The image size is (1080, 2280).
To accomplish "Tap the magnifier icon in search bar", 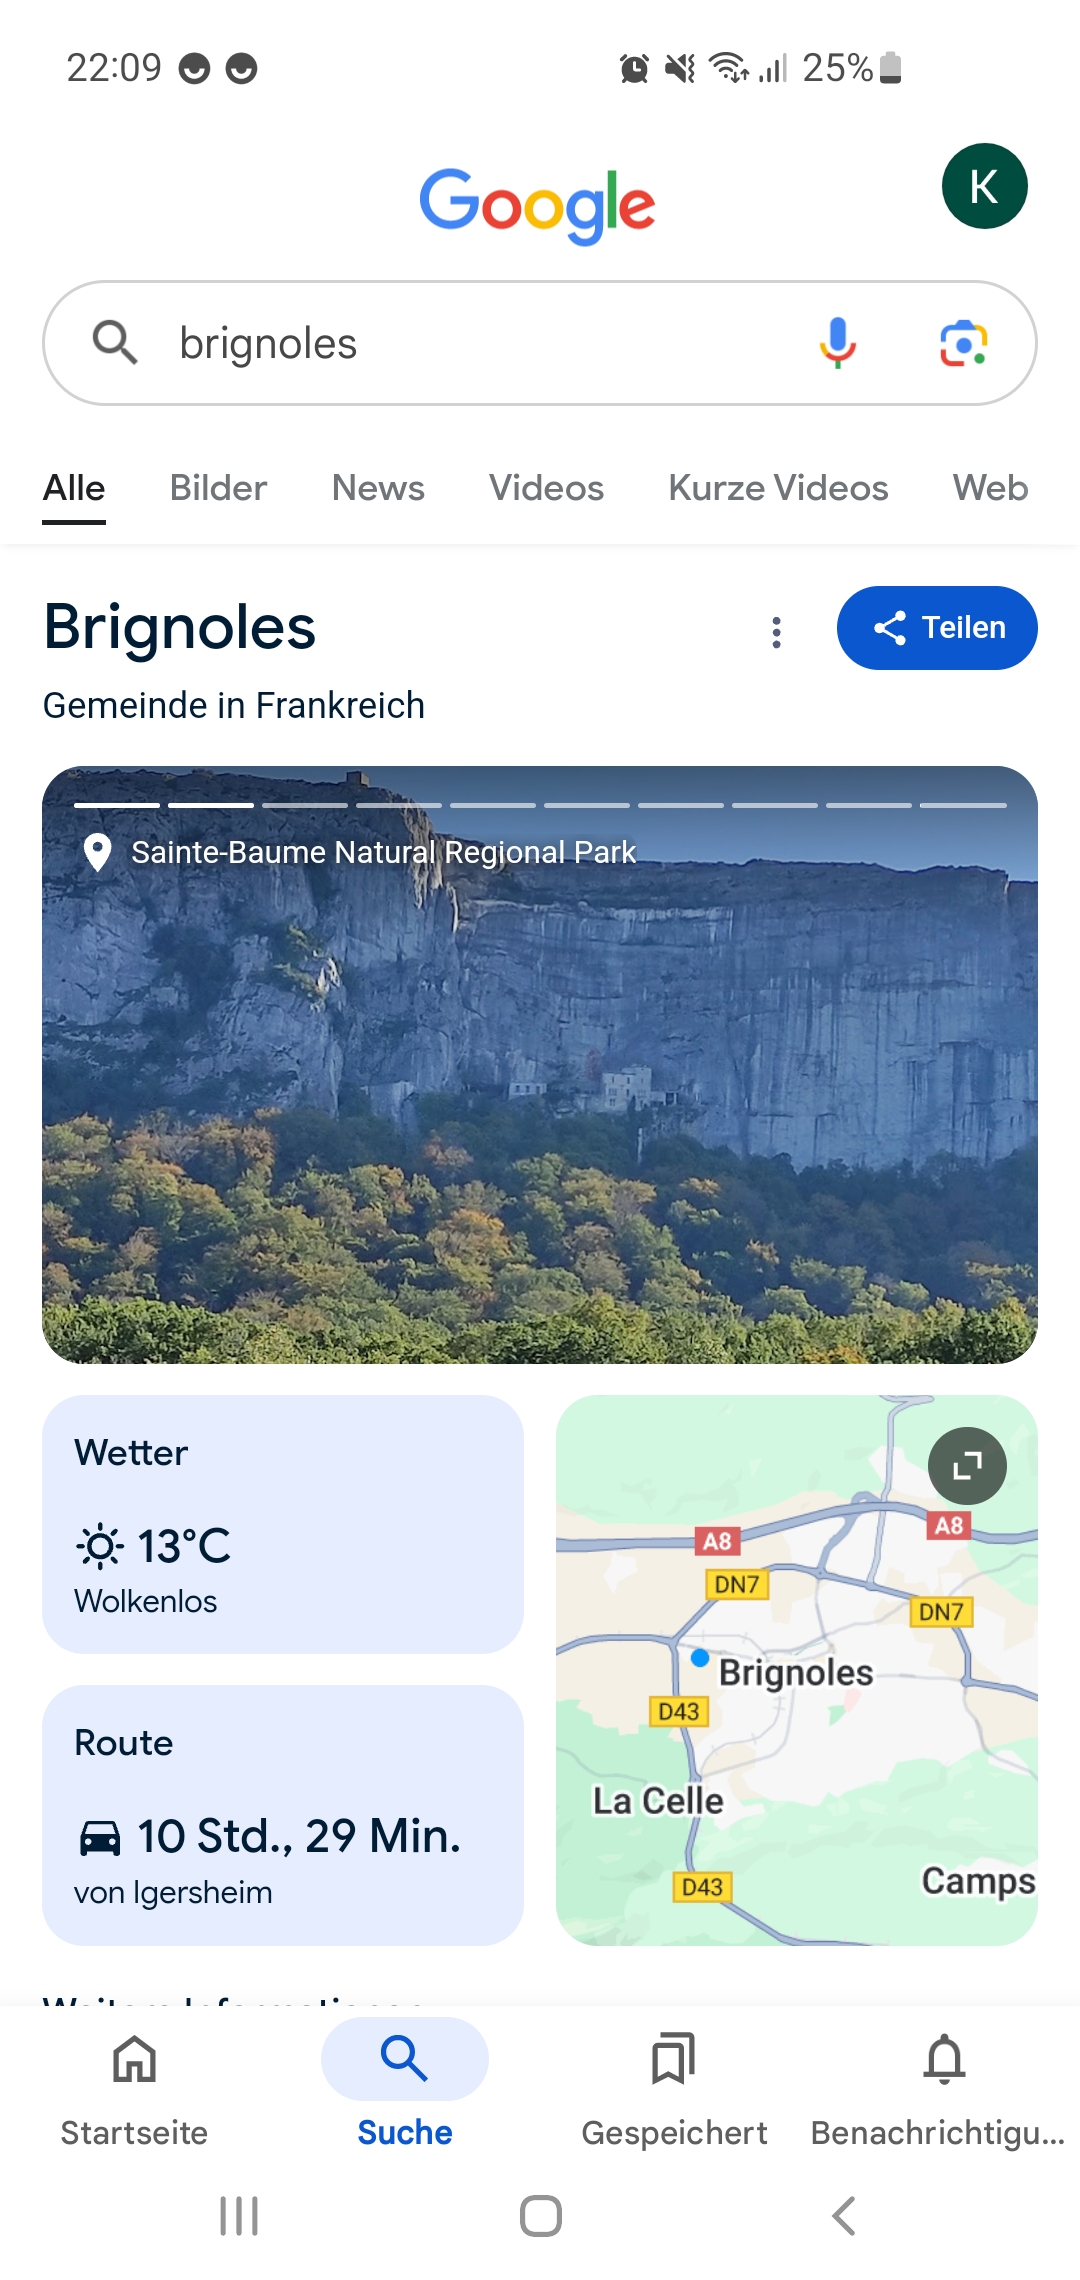I will [115, 343].
